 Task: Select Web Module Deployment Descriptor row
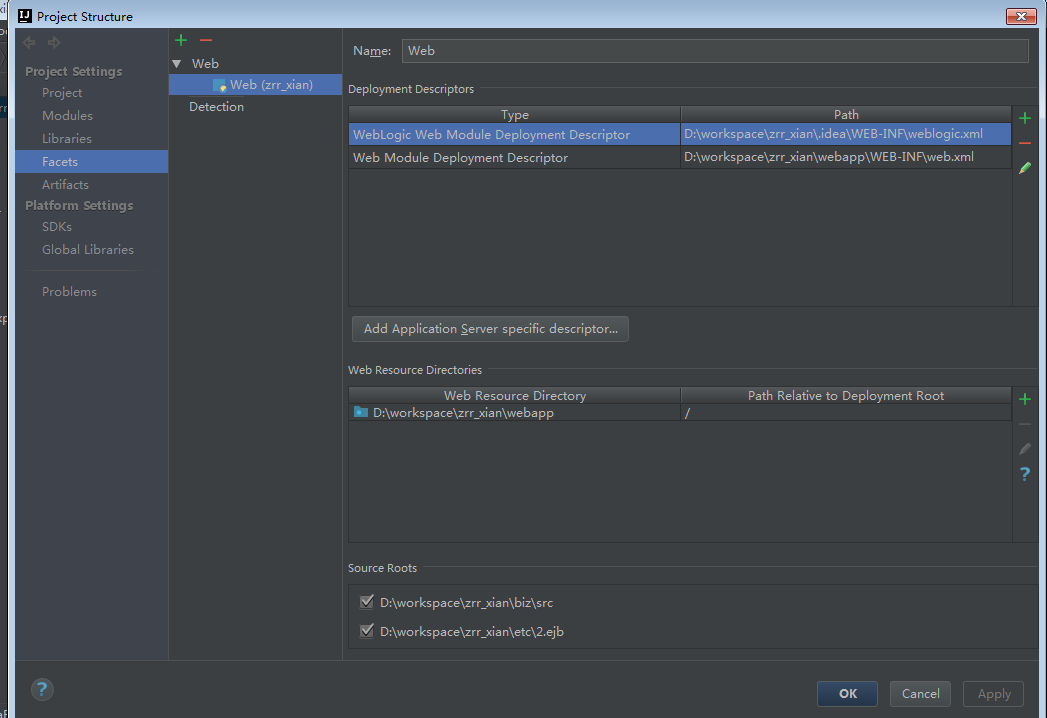tap(680, 157)
